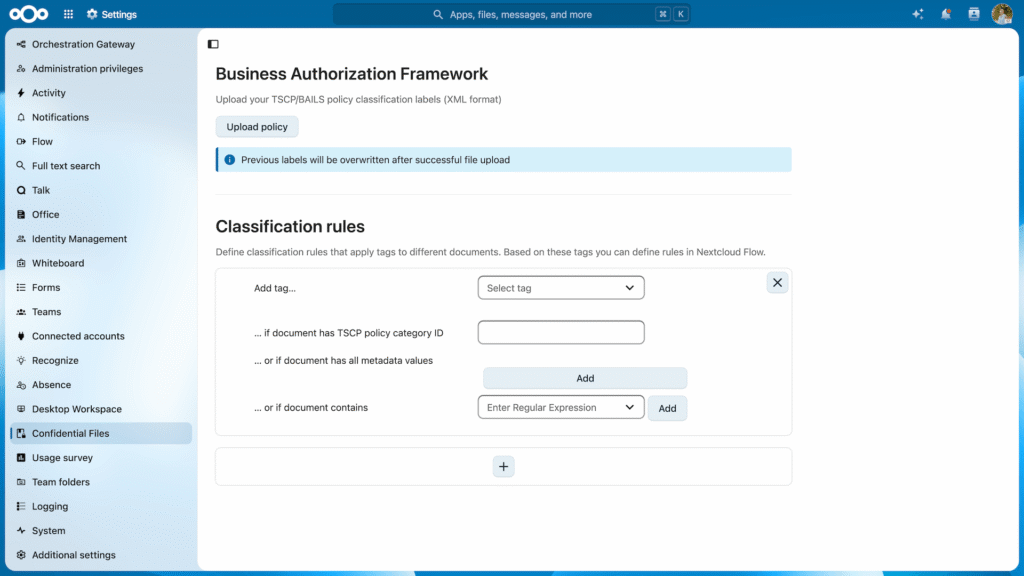Screen dimensions: 1024x576
Task: Open Team folders settings
Action: (101, 482)
